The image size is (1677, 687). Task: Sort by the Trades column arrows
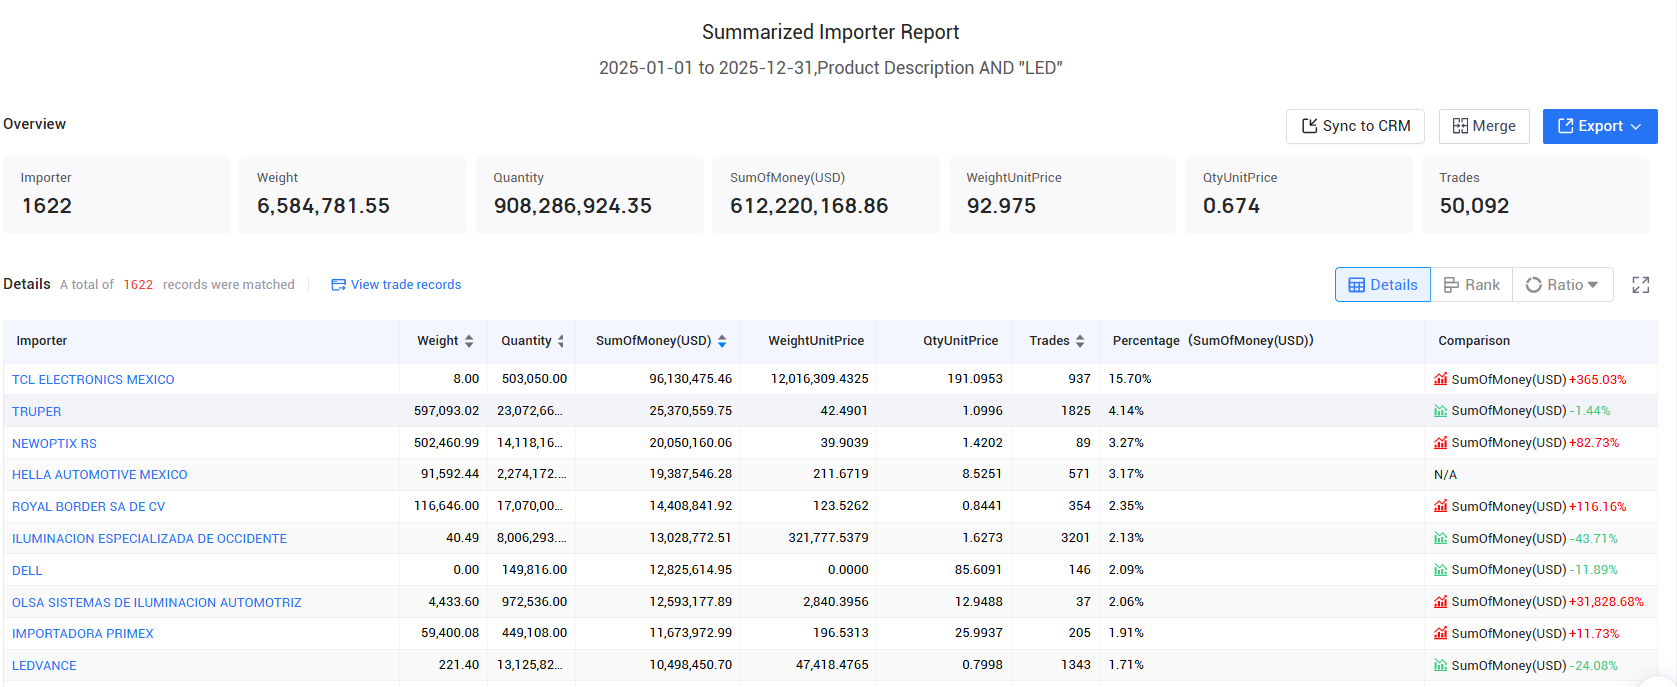(x=1080, y=341)
